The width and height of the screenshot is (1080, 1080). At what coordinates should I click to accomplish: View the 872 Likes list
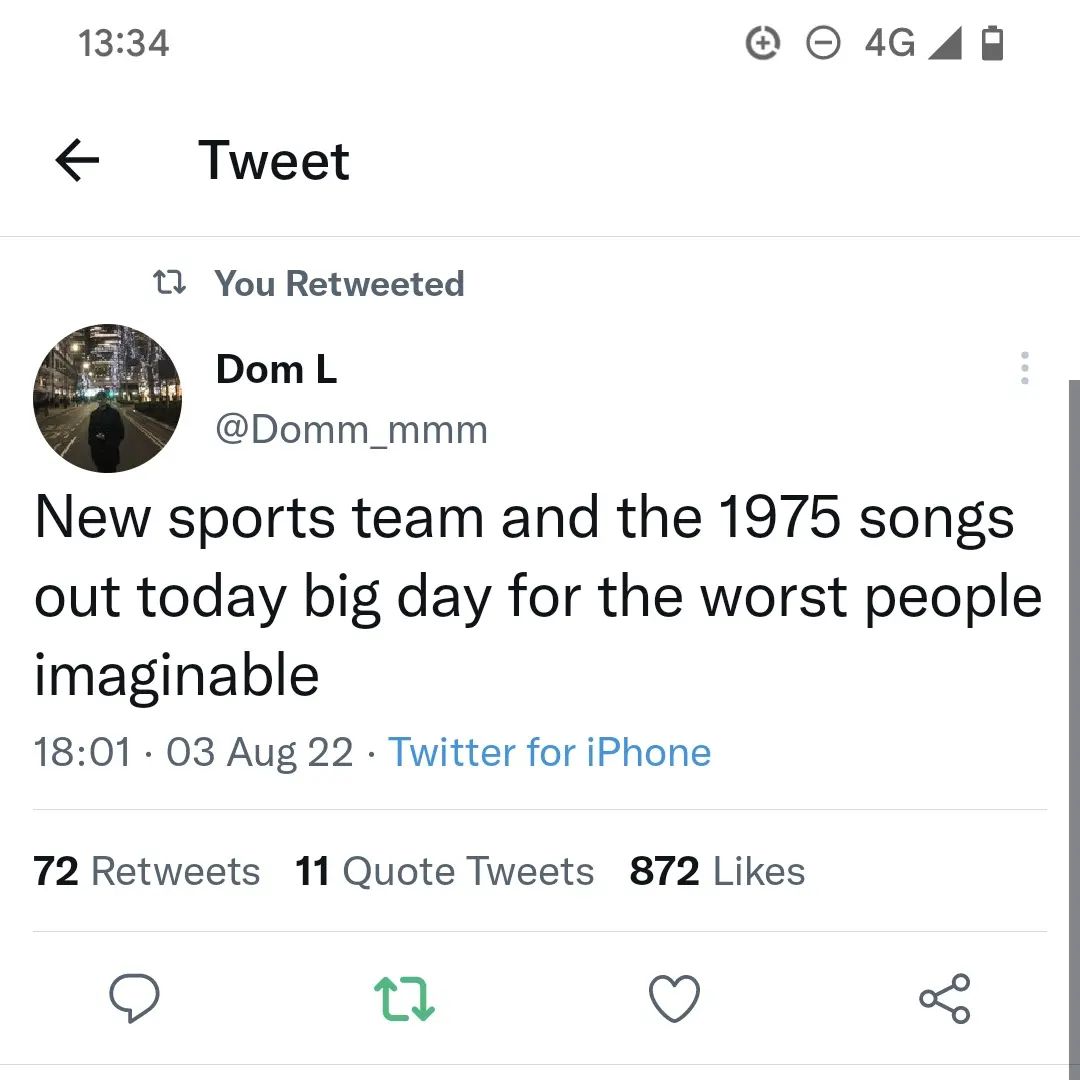[x=717, y=871]
